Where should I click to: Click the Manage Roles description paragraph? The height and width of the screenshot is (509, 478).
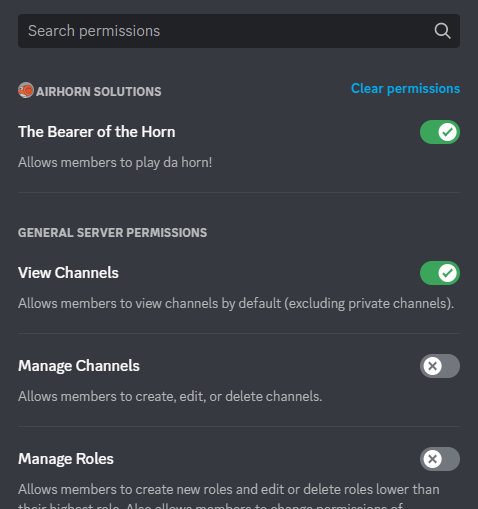click(229, 496)
